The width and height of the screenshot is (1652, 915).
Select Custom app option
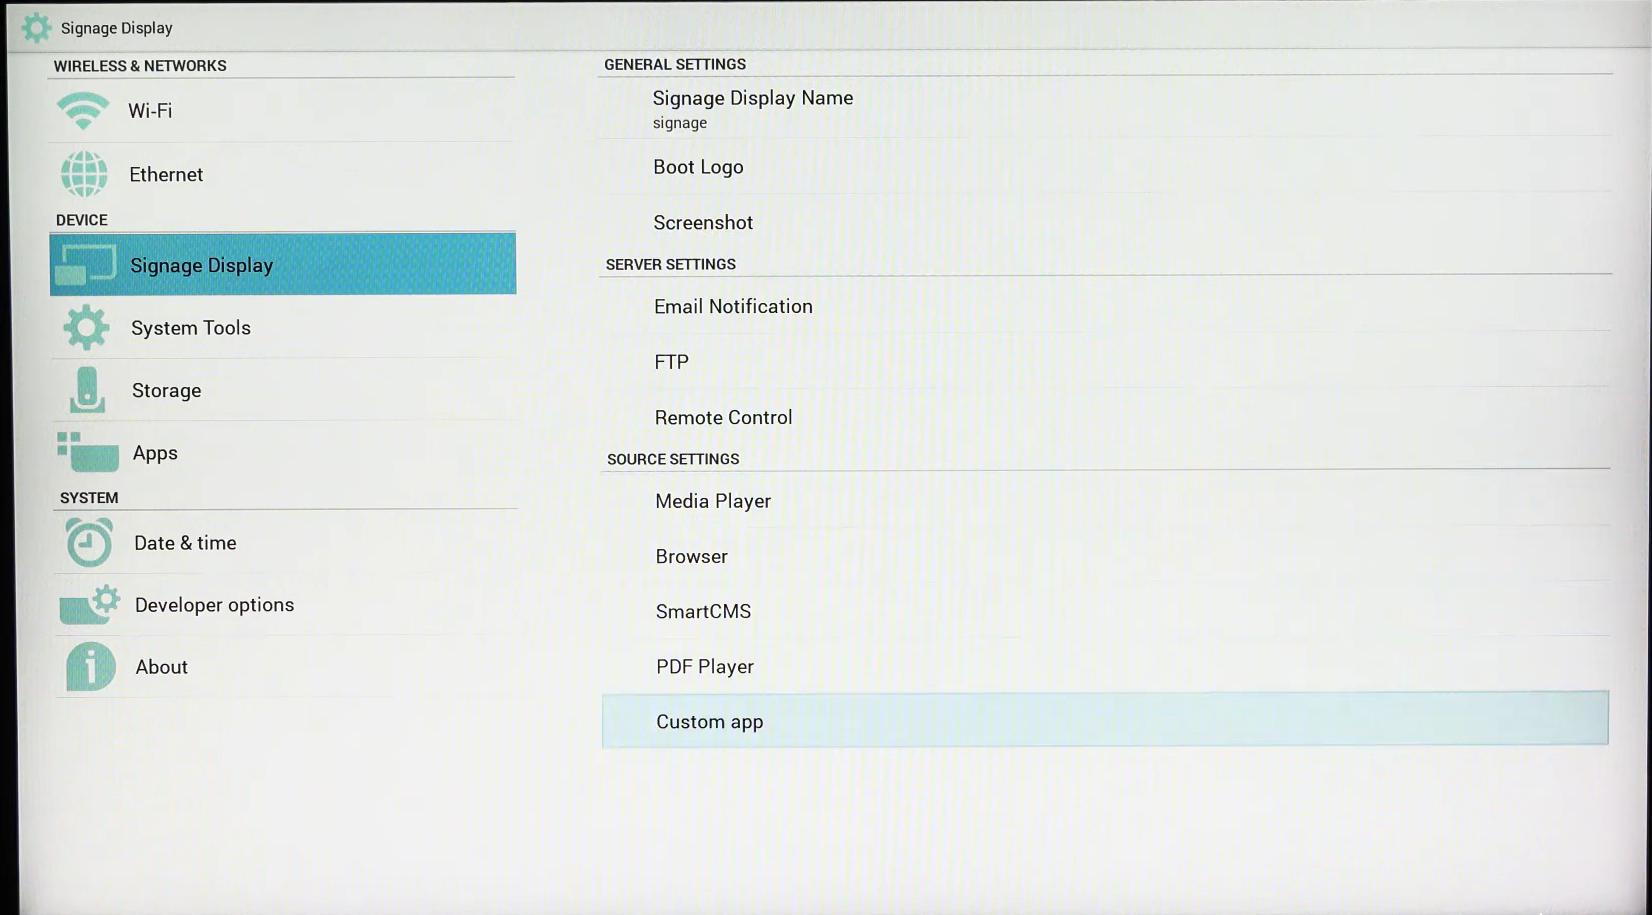point(1105,719)
